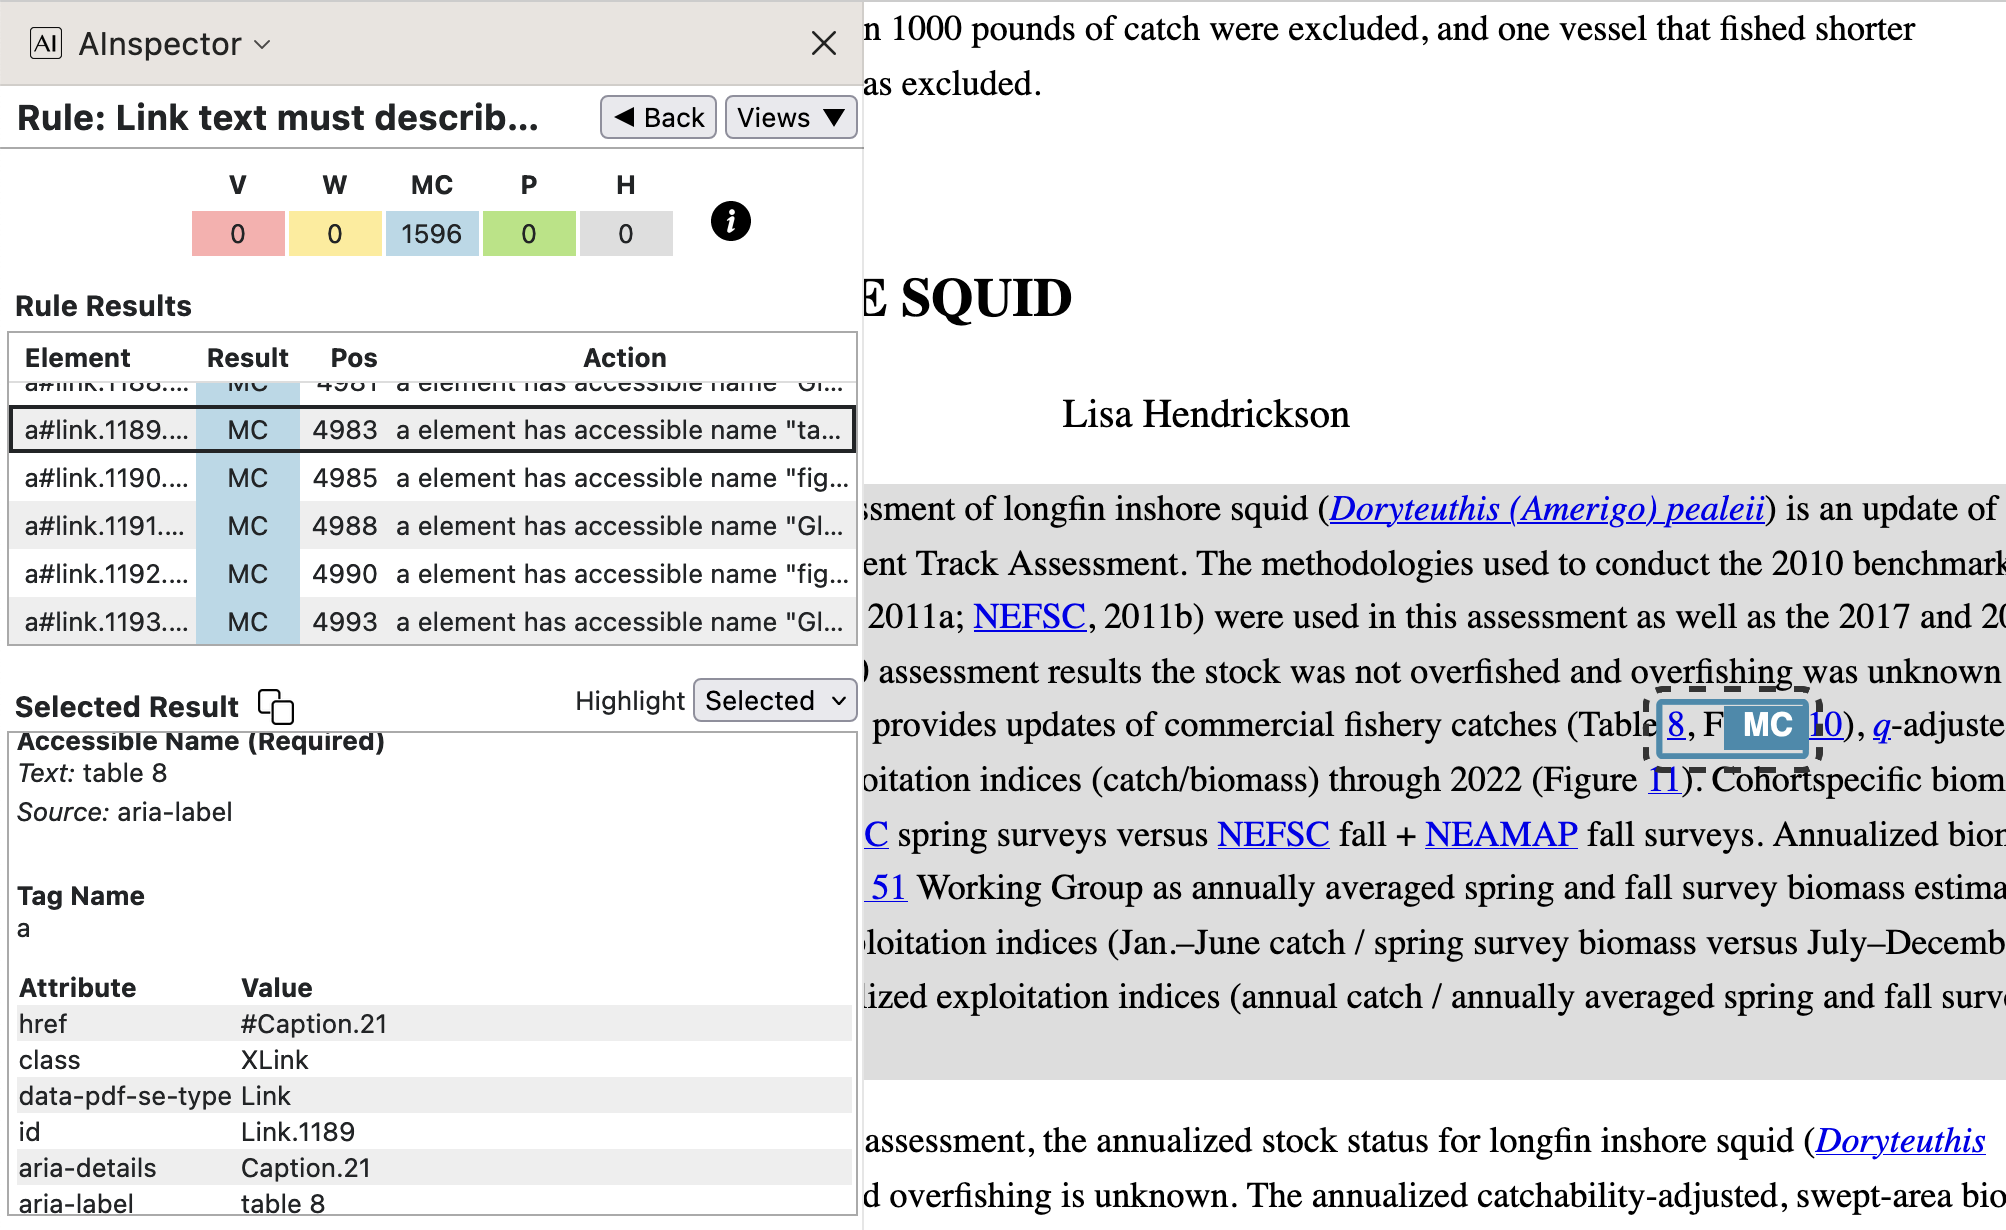Click the blue Manual Check count 1596
2006x1230 pixels.
coord(431,234)
